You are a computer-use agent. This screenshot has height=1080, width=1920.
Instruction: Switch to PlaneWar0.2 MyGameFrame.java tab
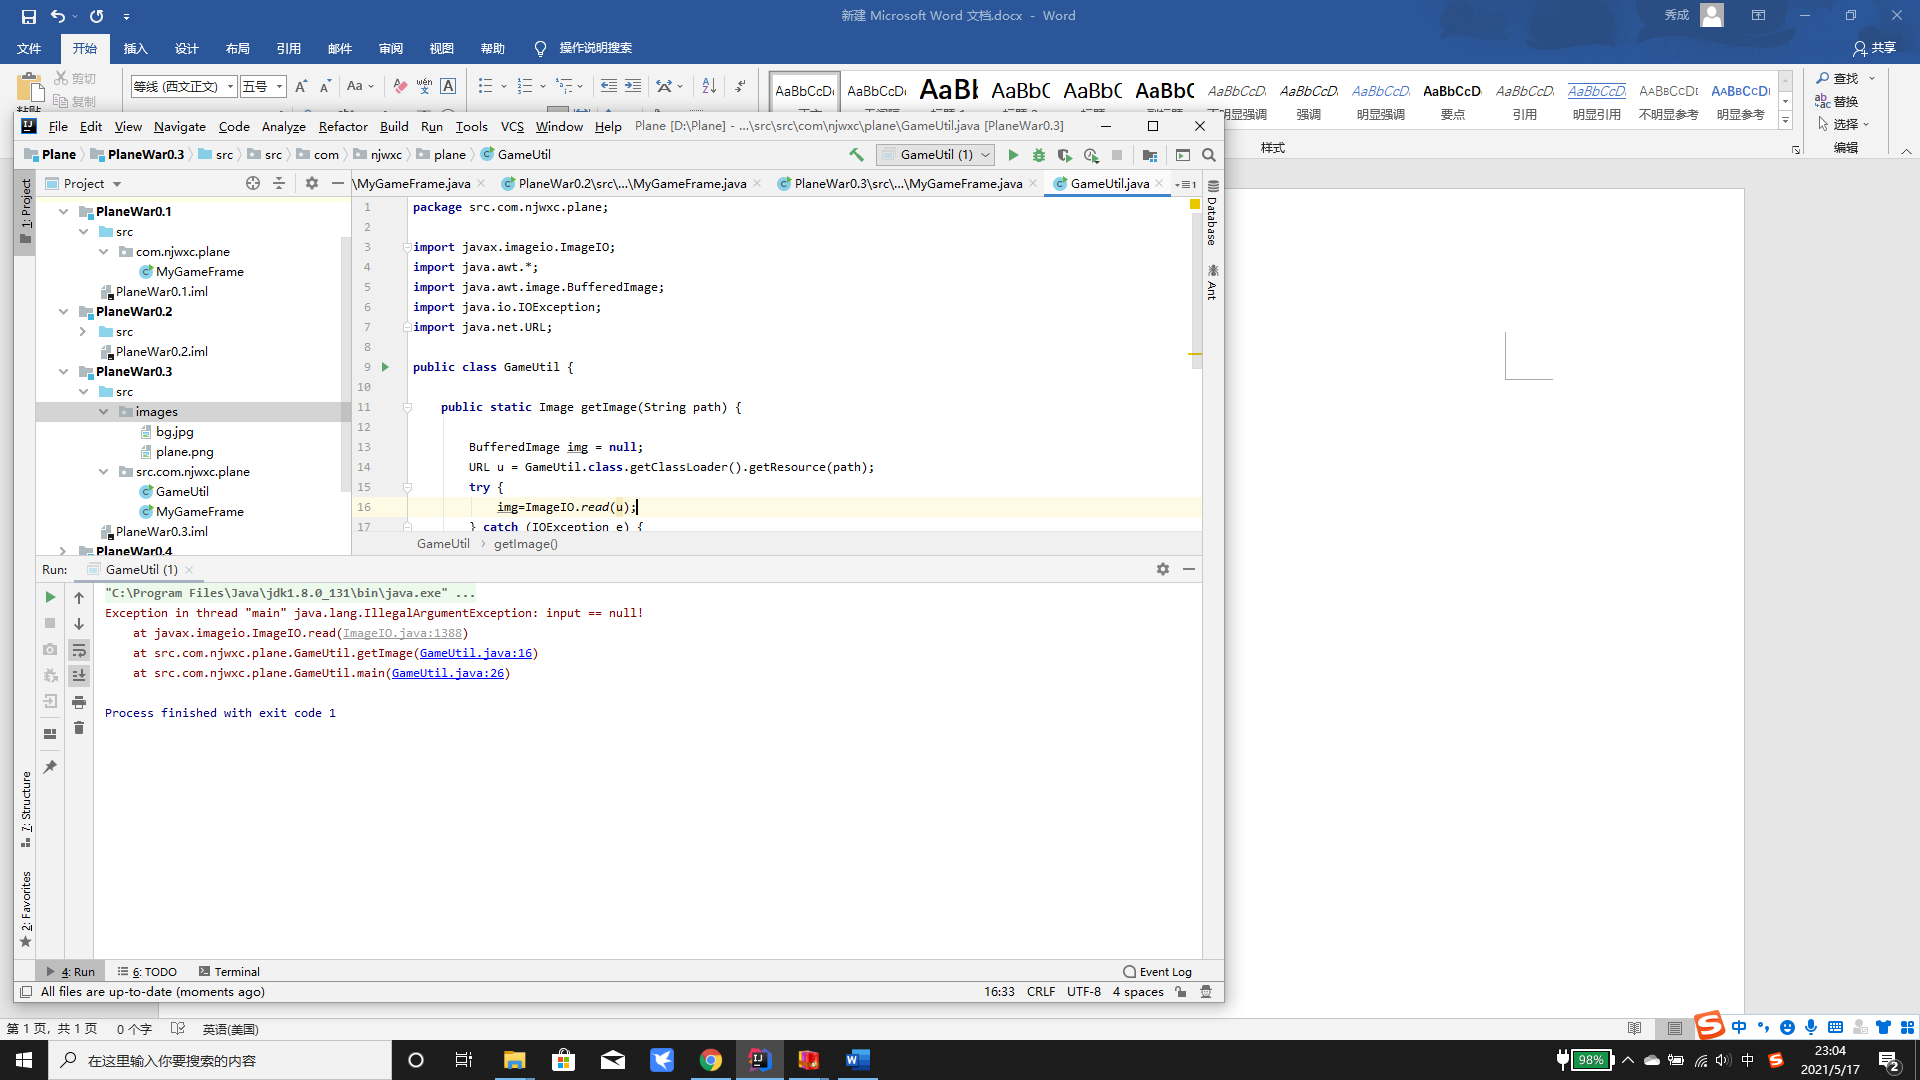click(631, 184)
